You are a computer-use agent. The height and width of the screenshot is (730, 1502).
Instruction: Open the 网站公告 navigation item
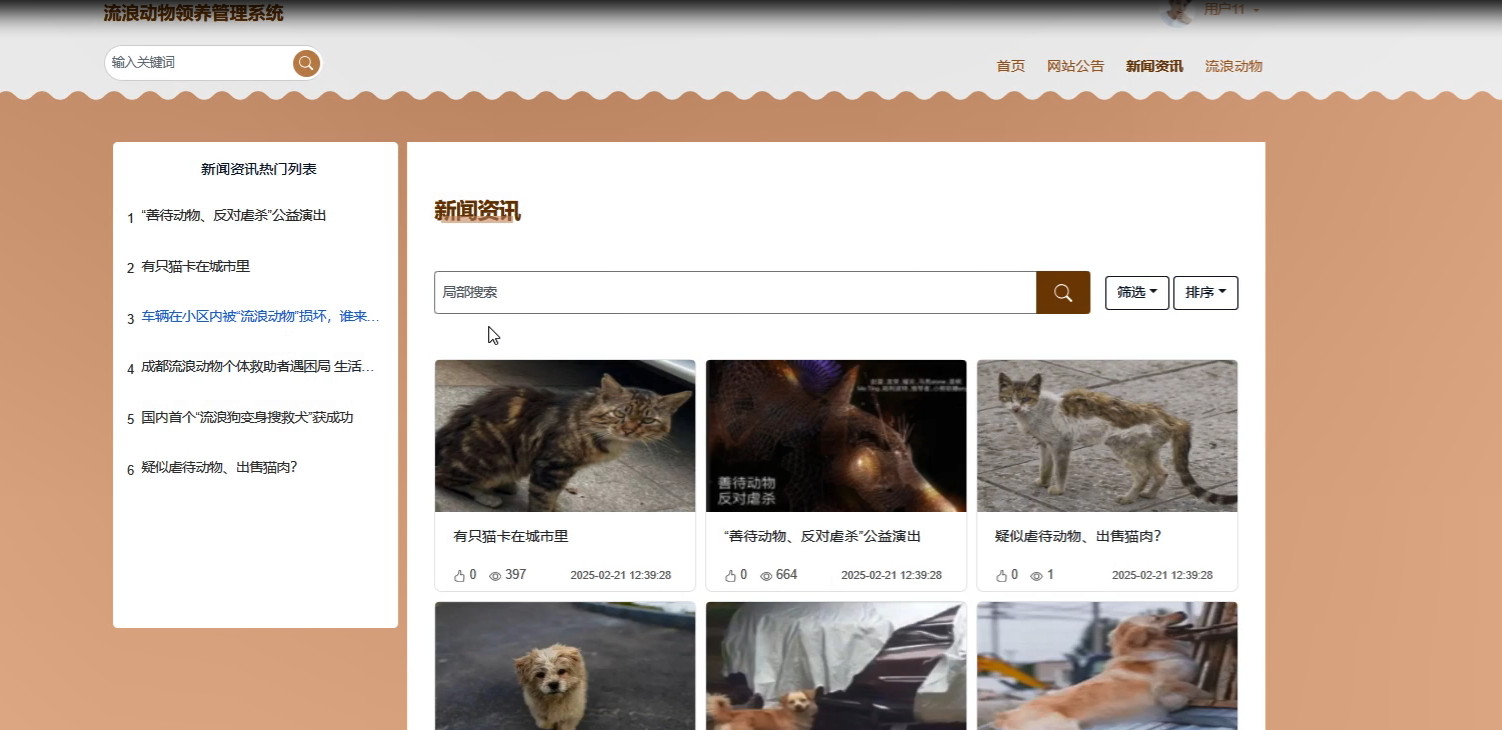pyautogui.click(x=1076, y=66)
